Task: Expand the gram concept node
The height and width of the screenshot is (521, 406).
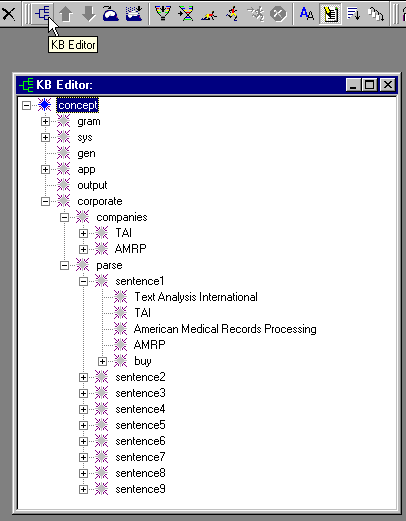Action: click(x=45, y=121)
